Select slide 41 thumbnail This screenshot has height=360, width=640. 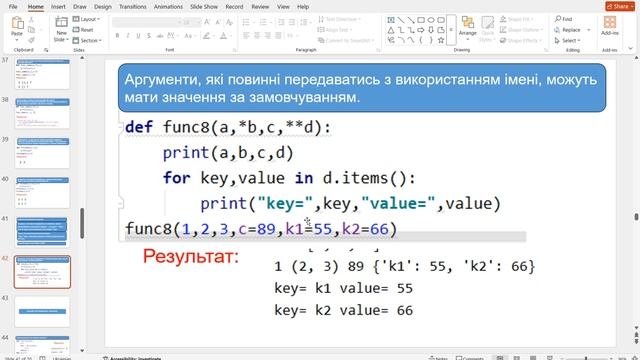click(42, 232)
